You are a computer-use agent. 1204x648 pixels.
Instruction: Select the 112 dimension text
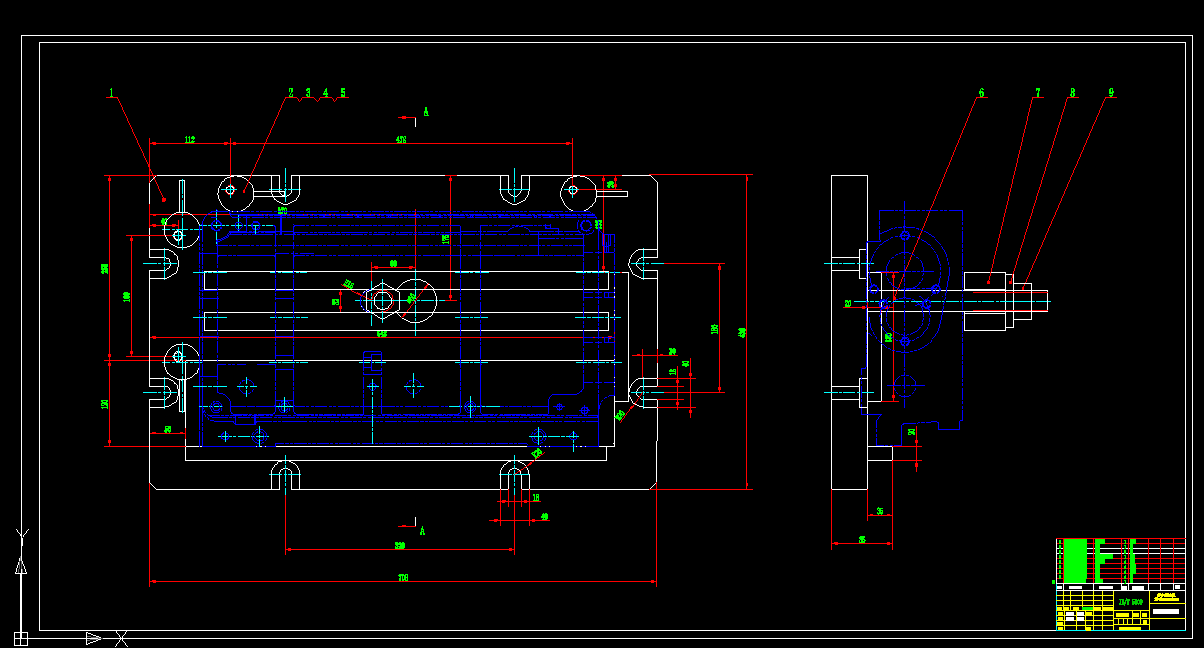(190, 140)
